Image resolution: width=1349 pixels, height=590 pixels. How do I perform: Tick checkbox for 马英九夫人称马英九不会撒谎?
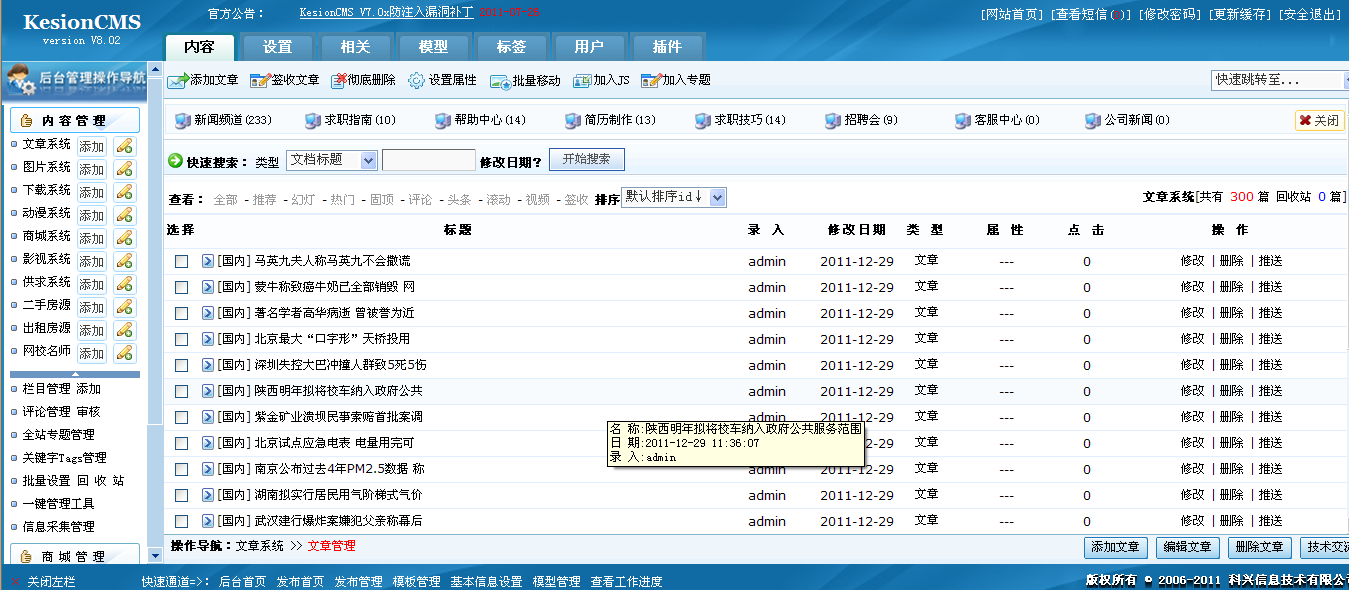(181, 261)
